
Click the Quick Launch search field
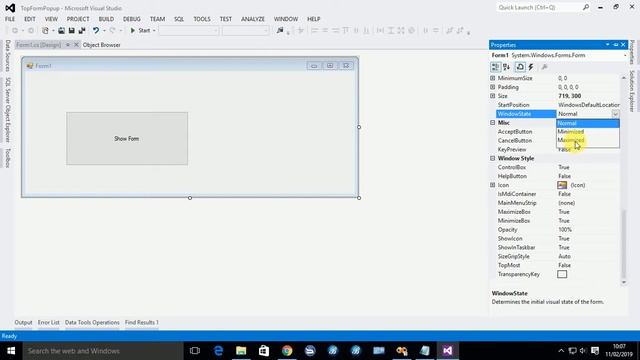click(539, 7)
